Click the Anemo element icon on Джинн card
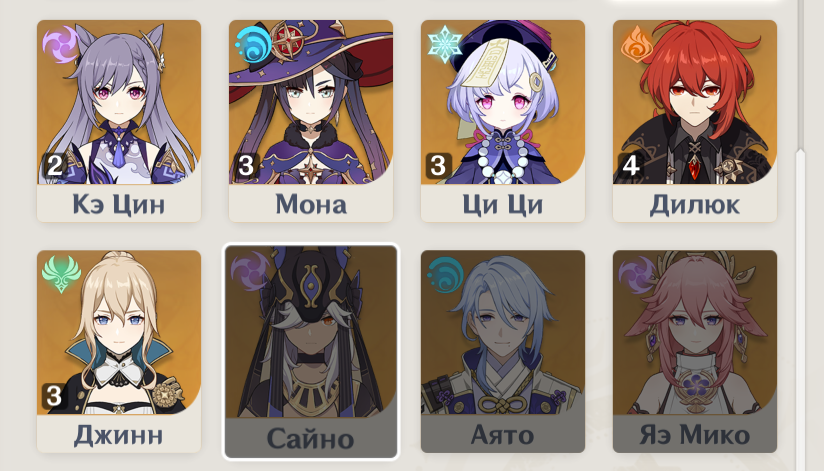 click(61, 274)
